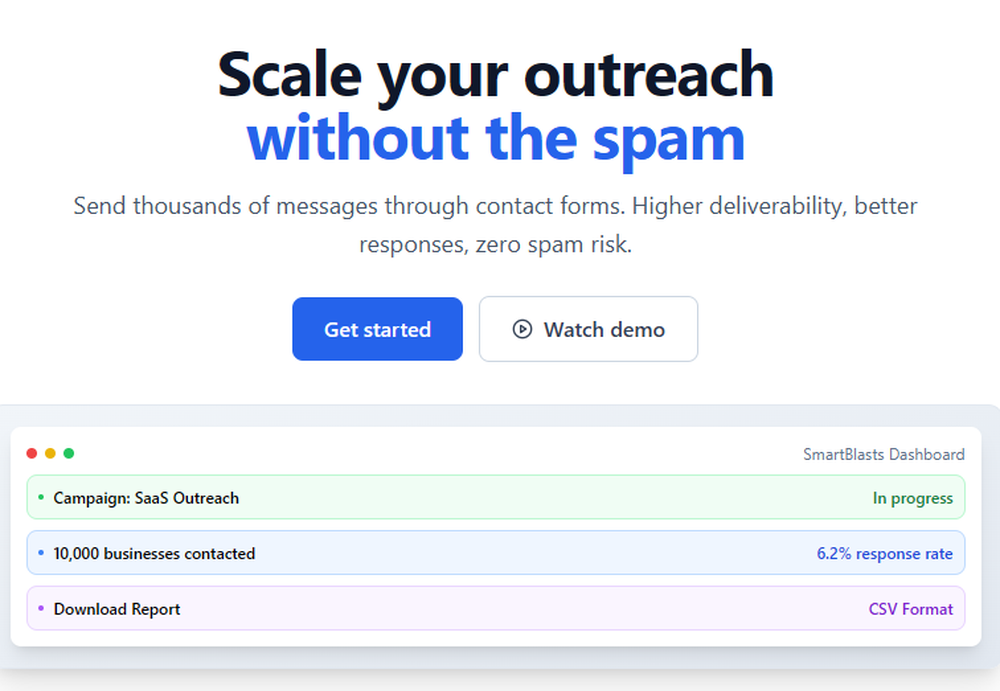Click the Get started button
This screenshot has height=691, width=1000.
pos(377,329)
